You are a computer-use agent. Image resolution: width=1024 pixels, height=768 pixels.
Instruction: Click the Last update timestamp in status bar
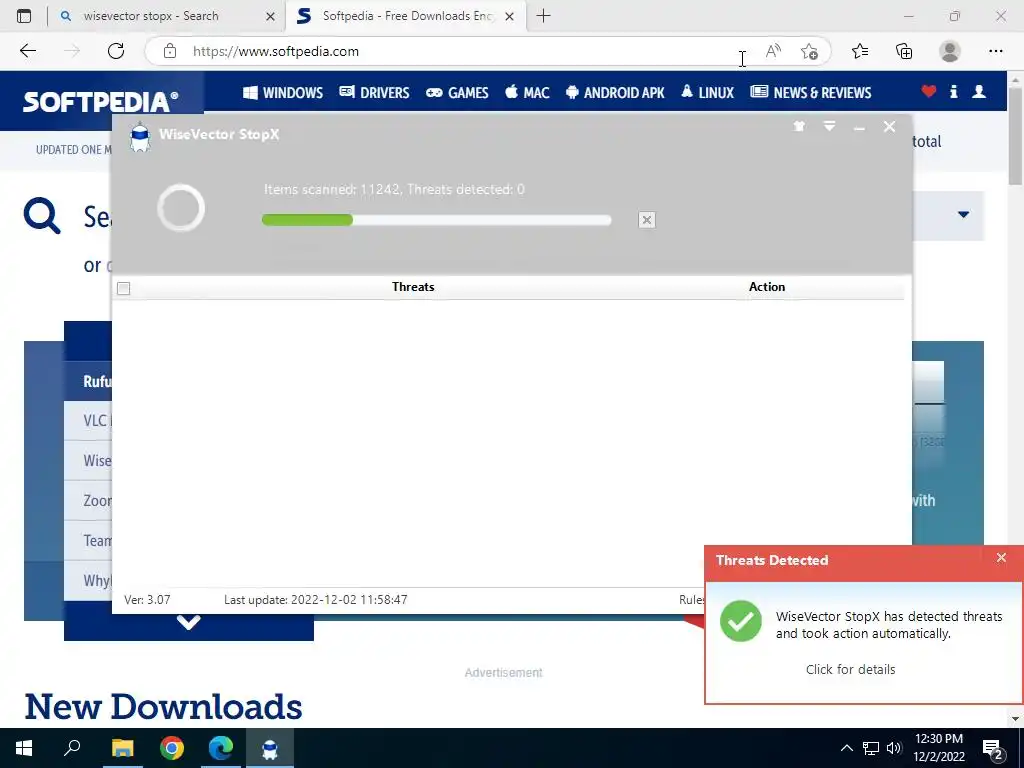pos(315,600)
